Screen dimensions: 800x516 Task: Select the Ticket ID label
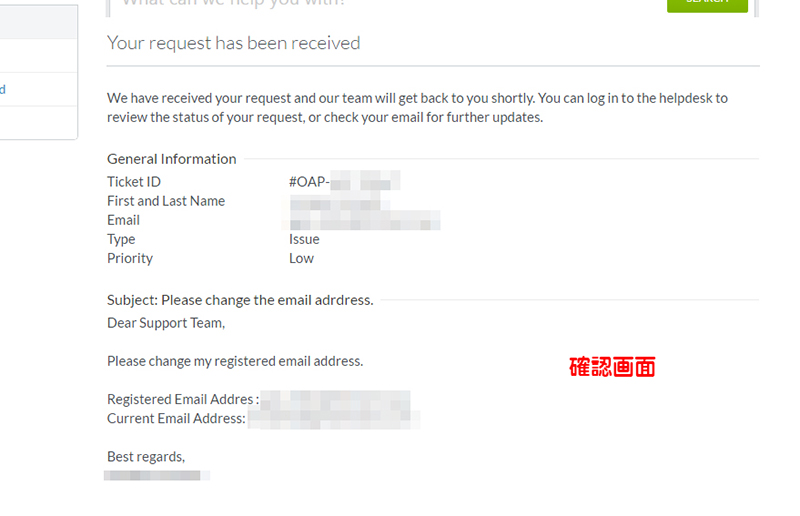134,181
